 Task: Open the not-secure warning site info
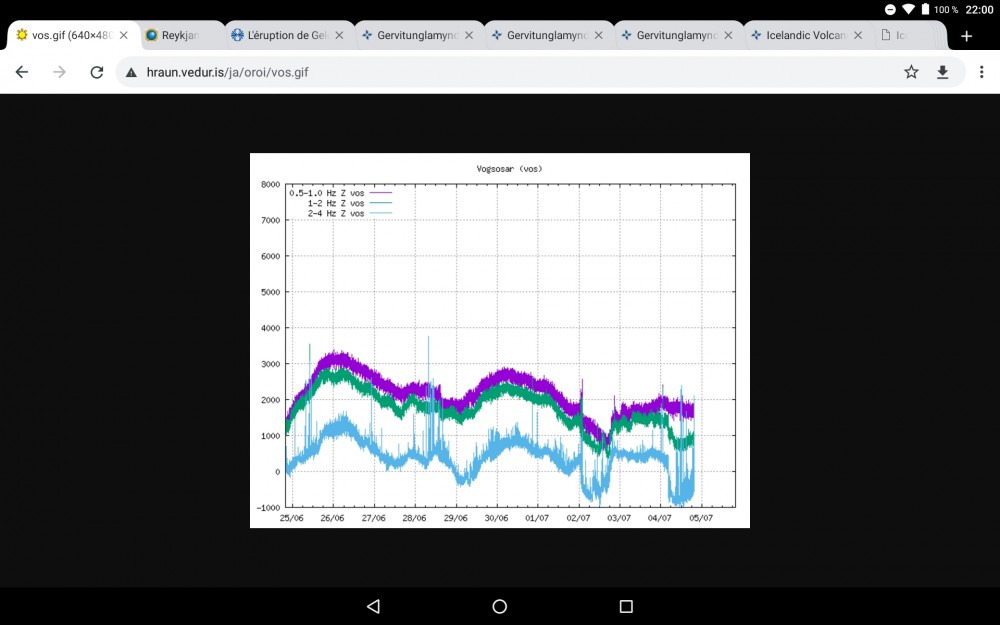pos(131,72)
